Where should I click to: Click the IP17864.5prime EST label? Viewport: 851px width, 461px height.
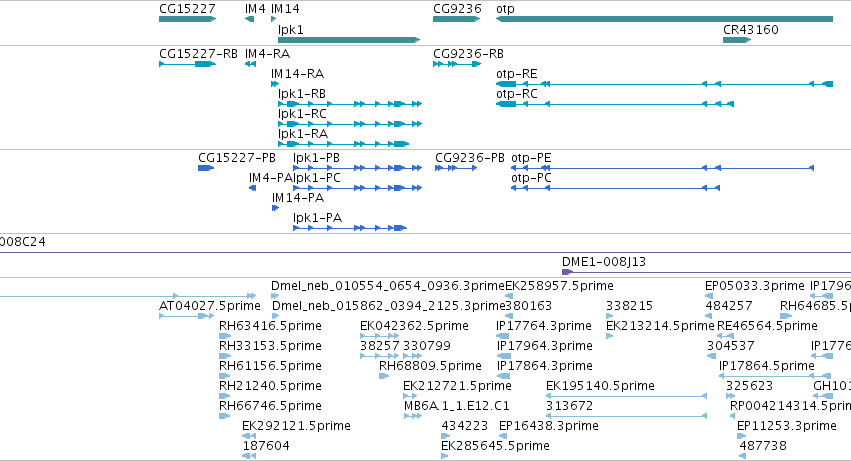(x=767, y=366)
